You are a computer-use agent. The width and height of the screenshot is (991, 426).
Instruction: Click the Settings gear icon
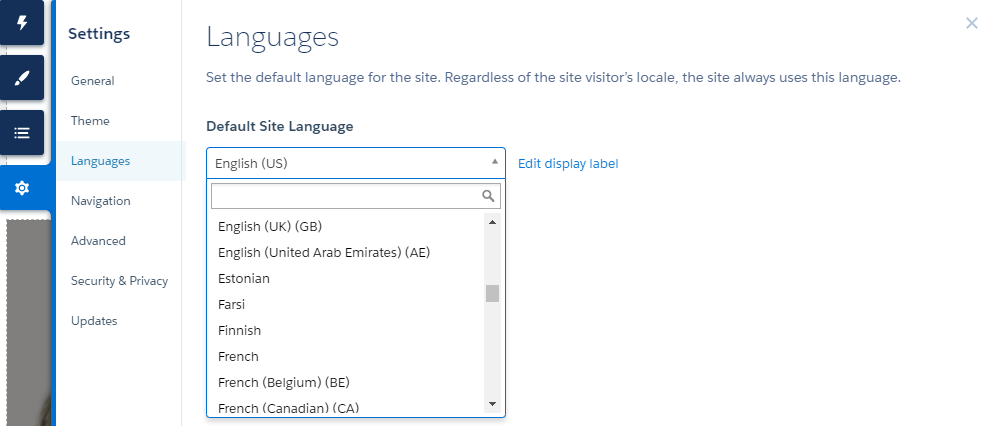click(x=22, y=188)
